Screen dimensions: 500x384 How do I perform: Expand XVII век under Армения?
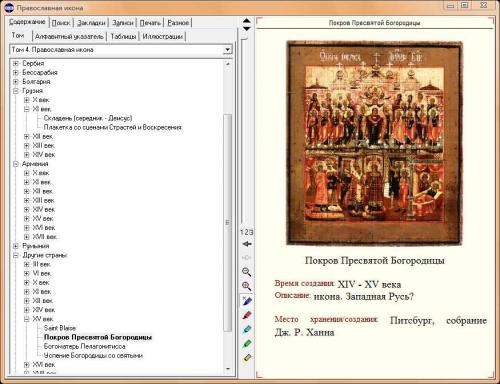point(27,237)
